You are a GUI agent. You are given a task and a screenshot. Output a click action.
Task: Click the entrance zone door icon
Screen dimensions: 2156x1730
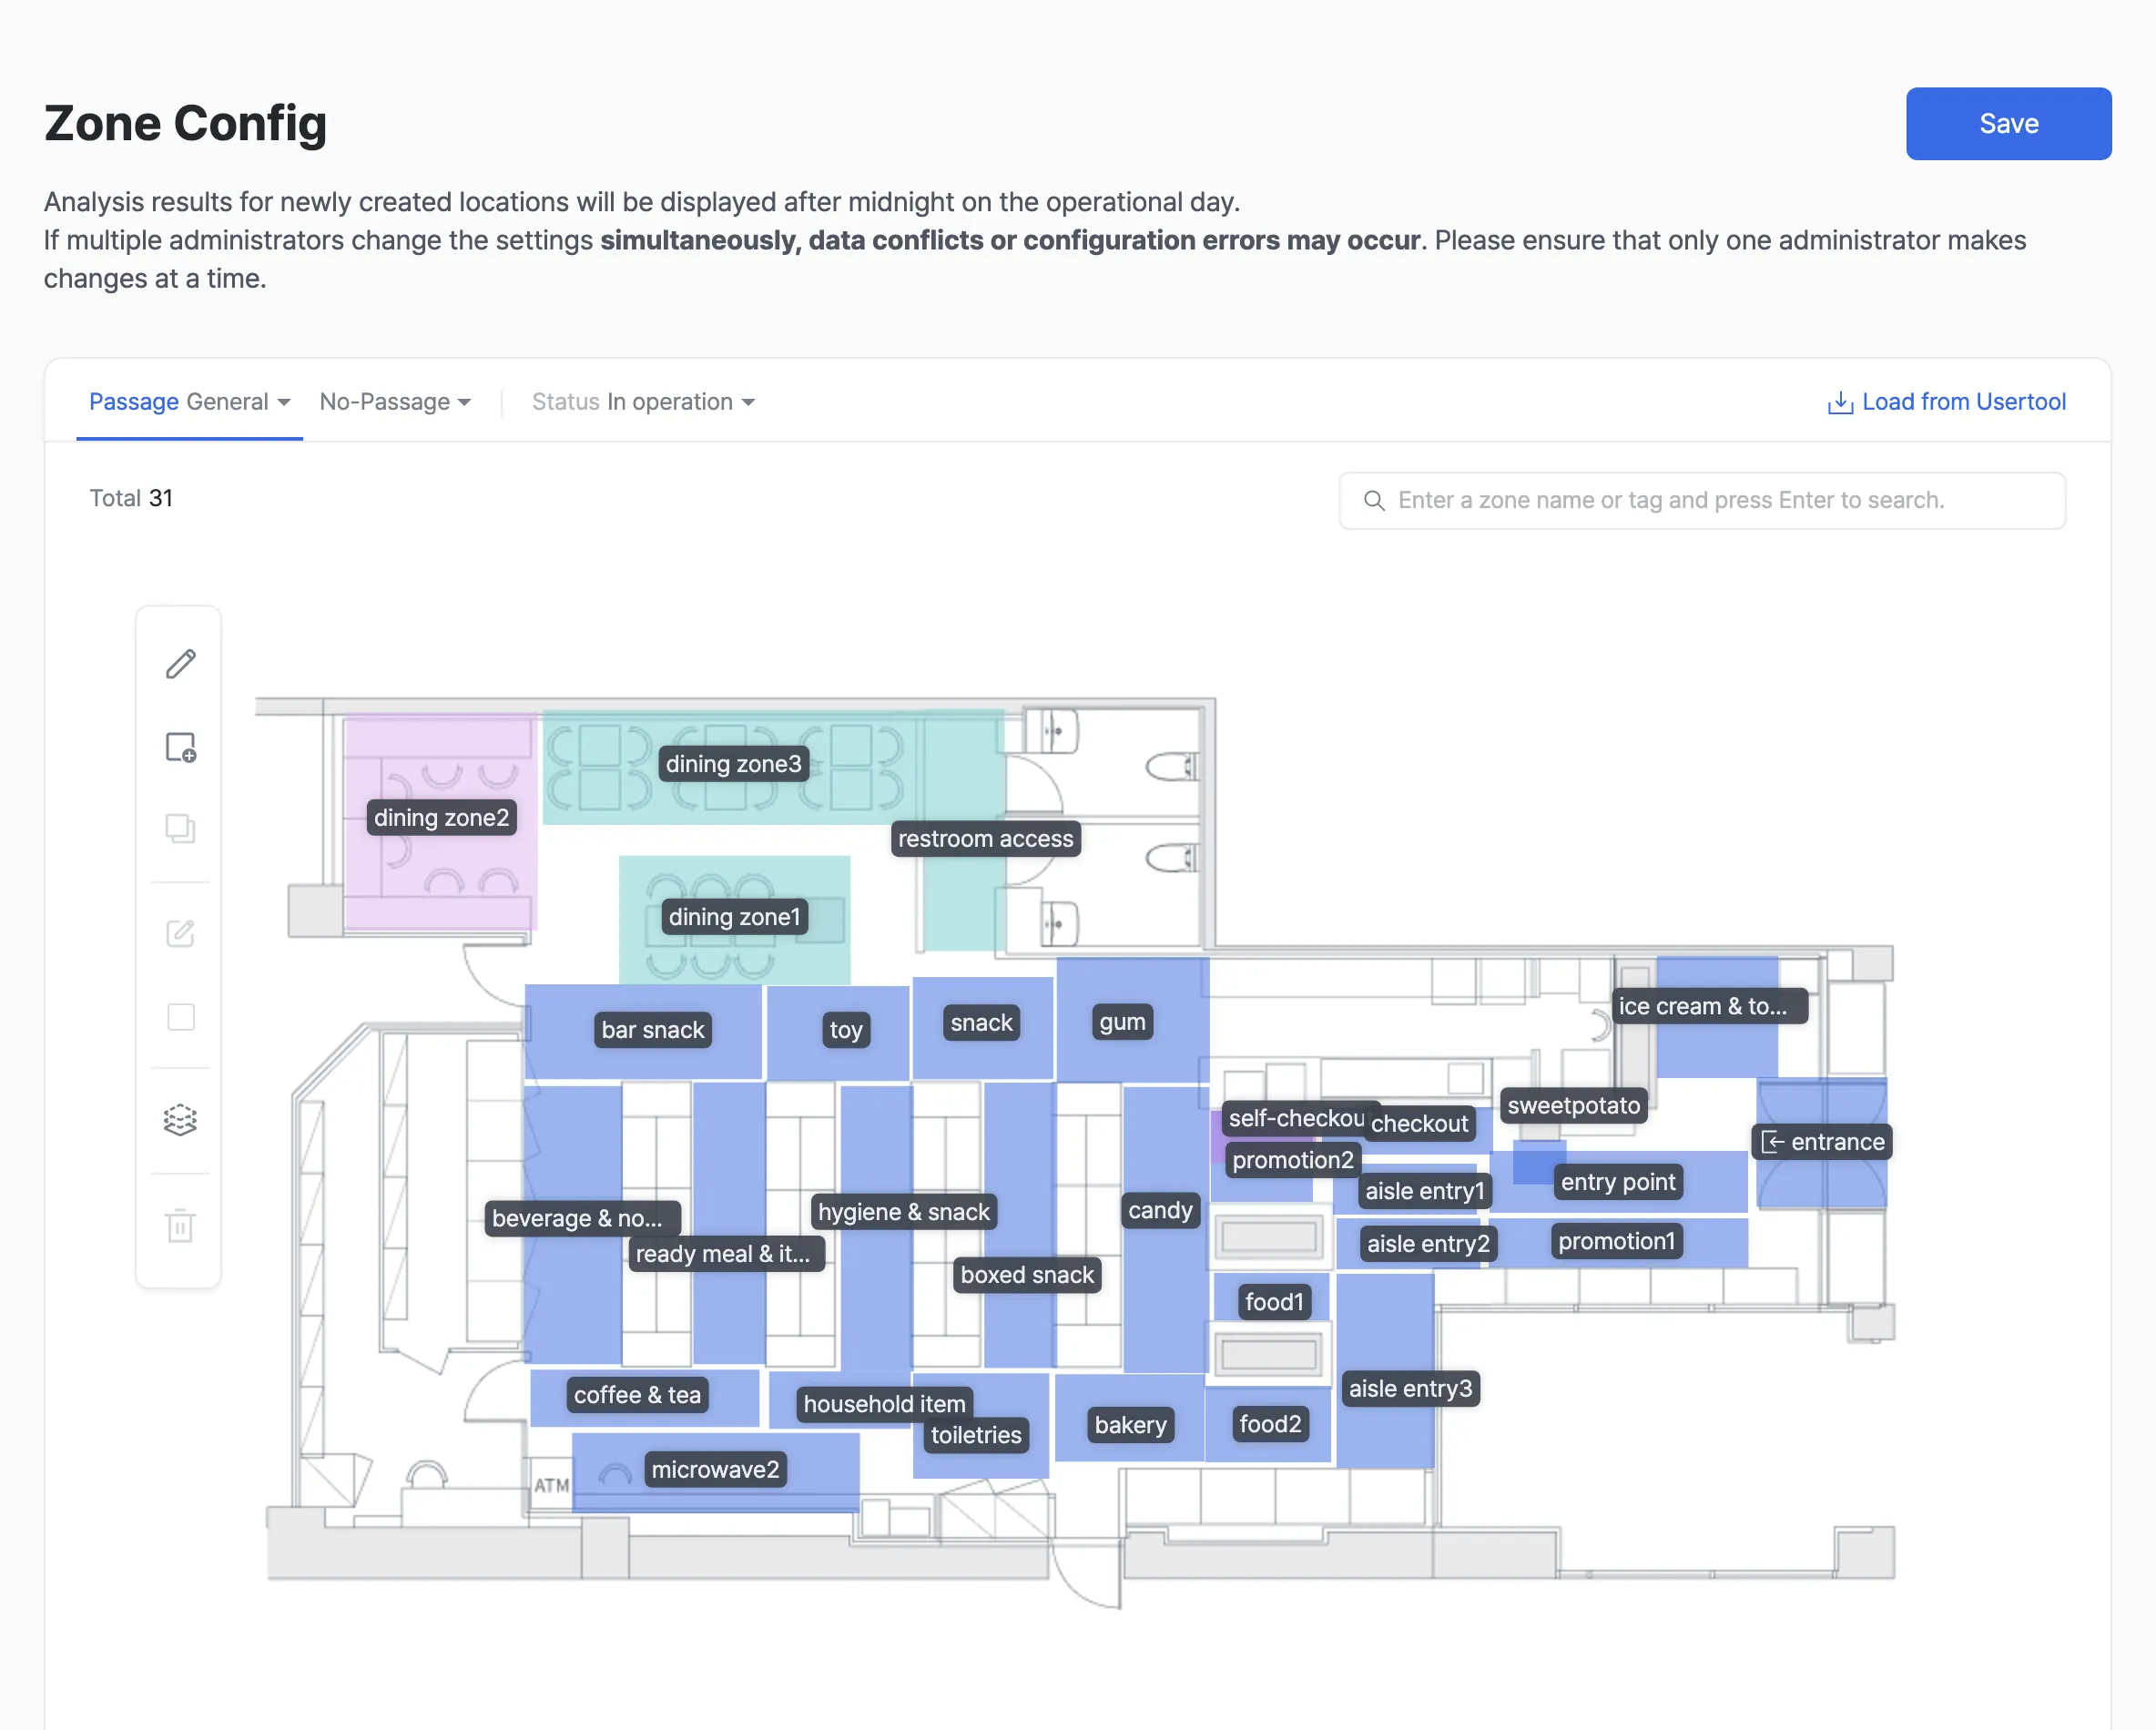click(1772, 1142)
